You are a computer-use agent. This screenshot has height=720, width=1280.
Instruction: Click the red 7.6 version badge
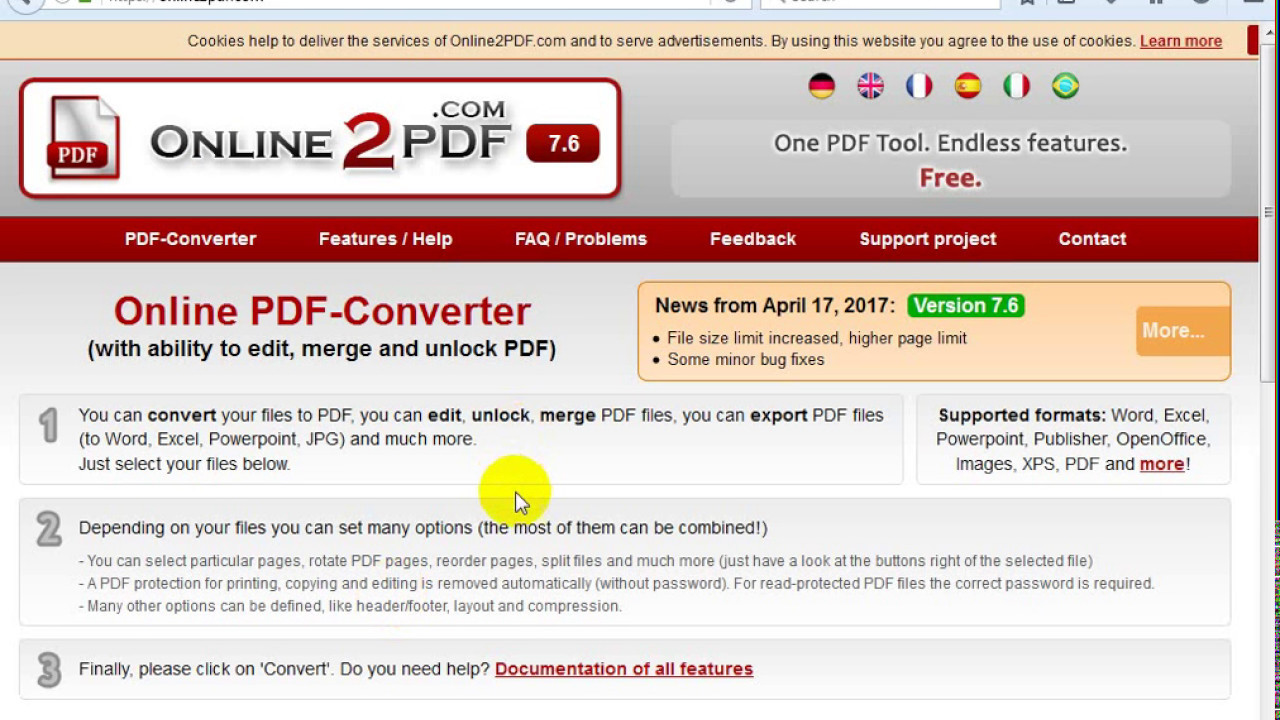point(563,144)
